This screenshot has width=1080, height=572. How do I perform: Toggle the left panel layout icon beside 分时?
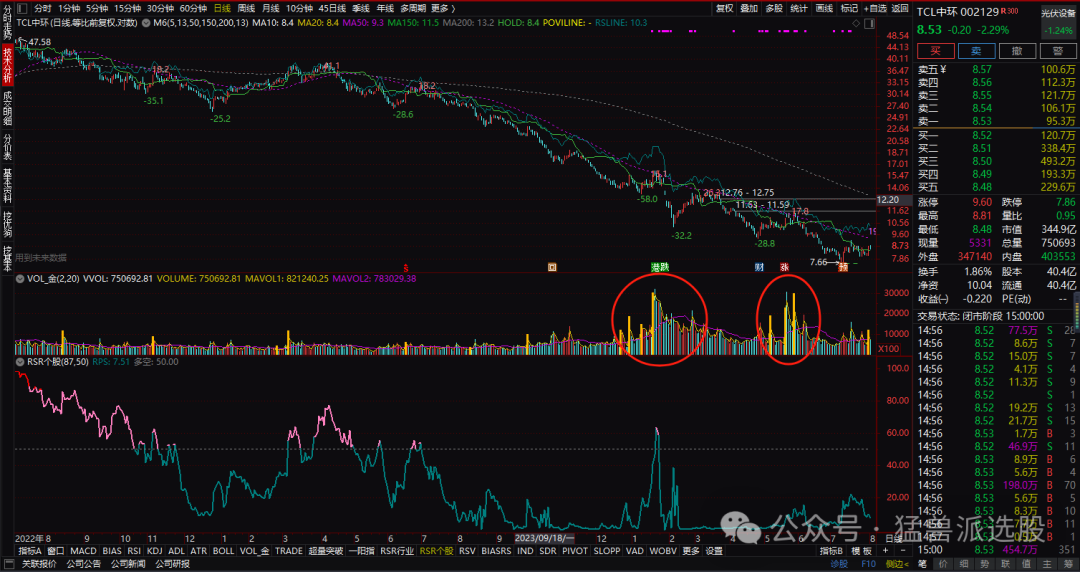click(x=22, y=8)
